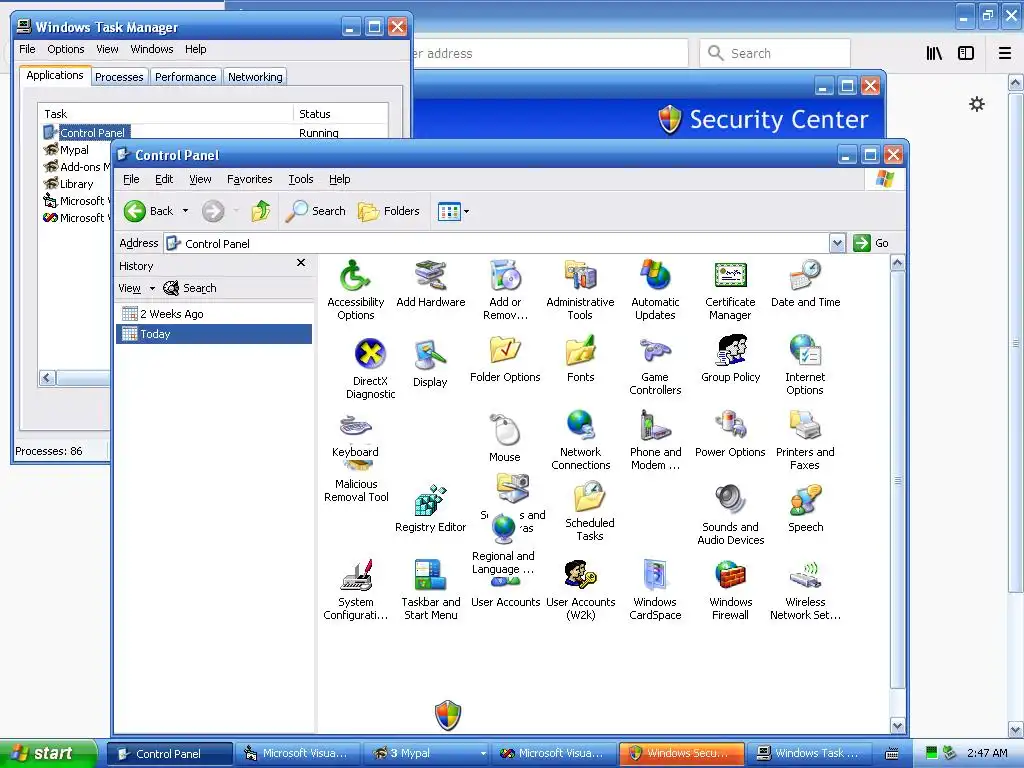The height and width of the screenshot is (768, 1024).
Task: Switch to Performance tab in Task Manager
Action: pos(185,77)
